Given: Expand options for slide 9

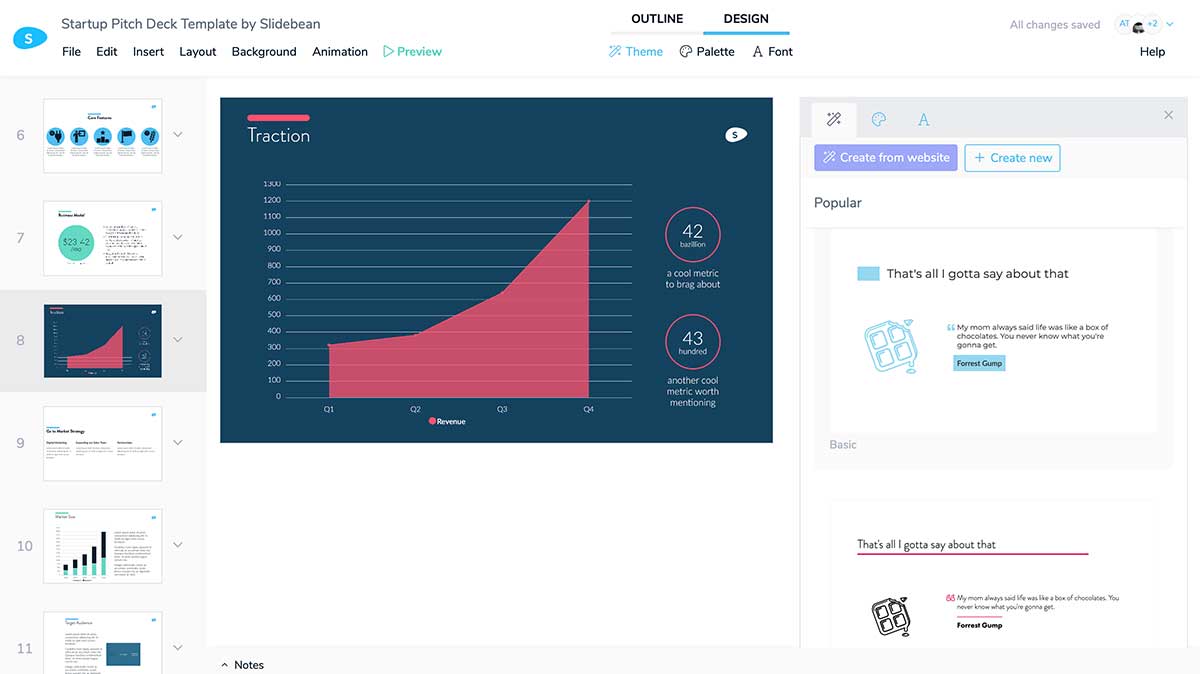Looking at the screenshot, I should point(178,442).
